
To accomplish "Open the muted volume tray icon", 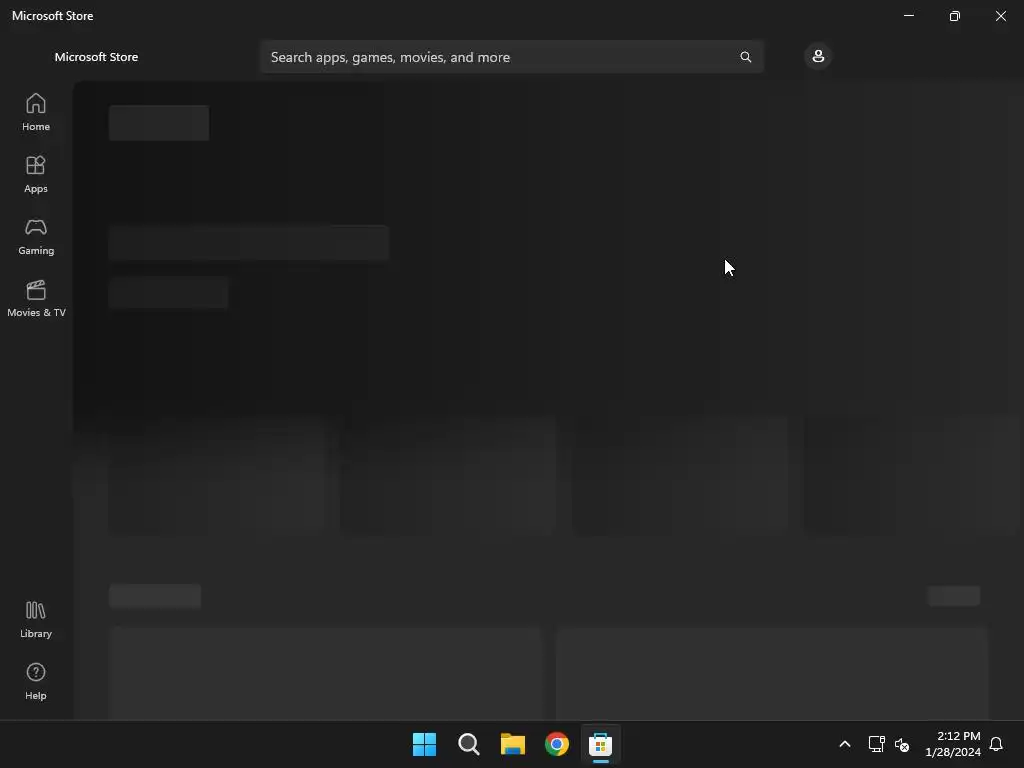I will (x=902, y=744).
